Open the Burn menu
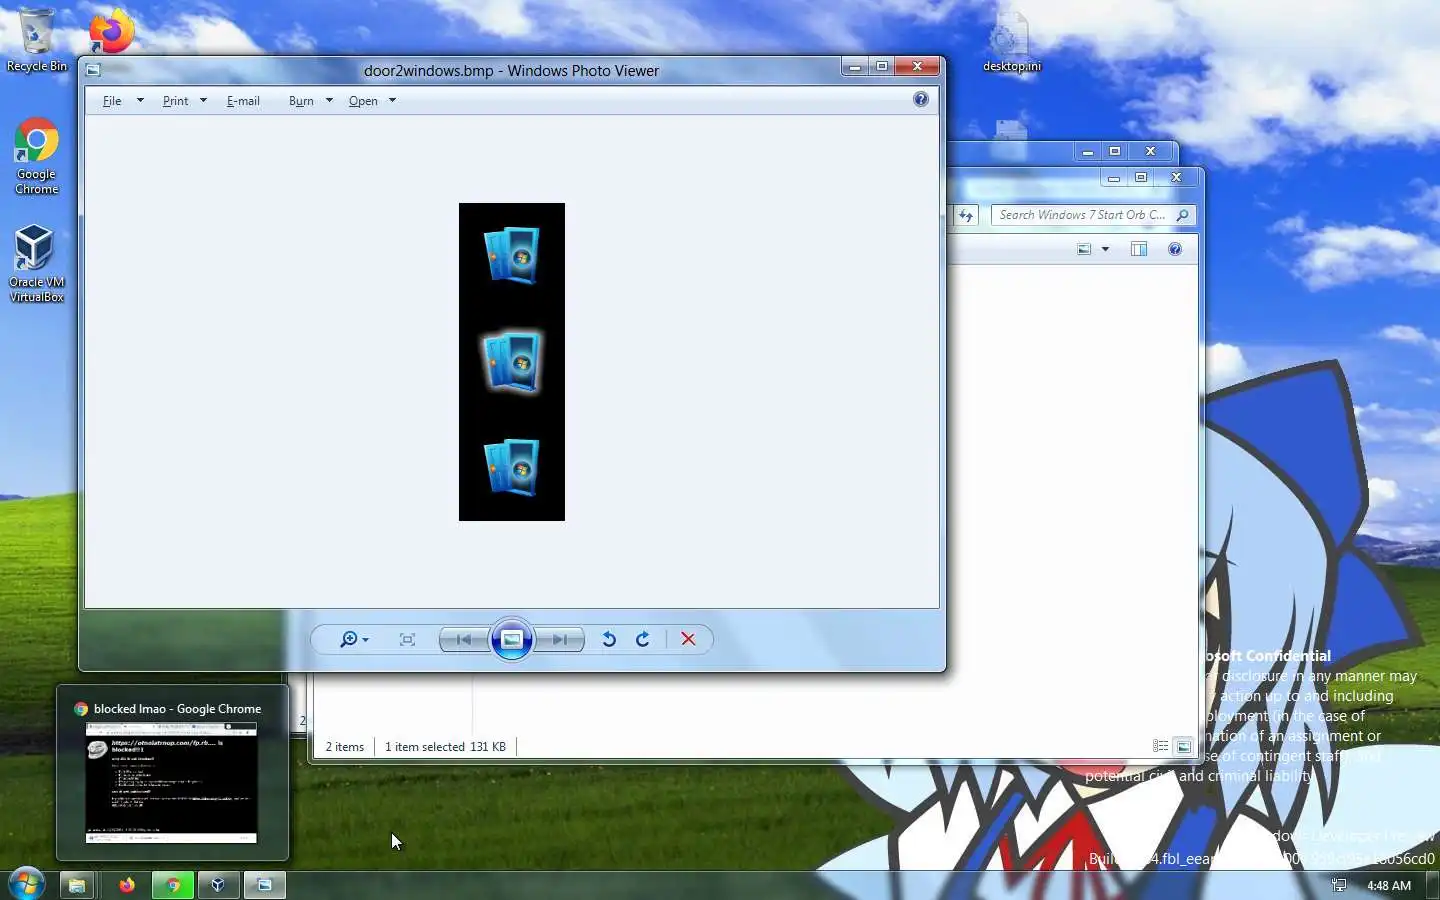 coord(301,101)
